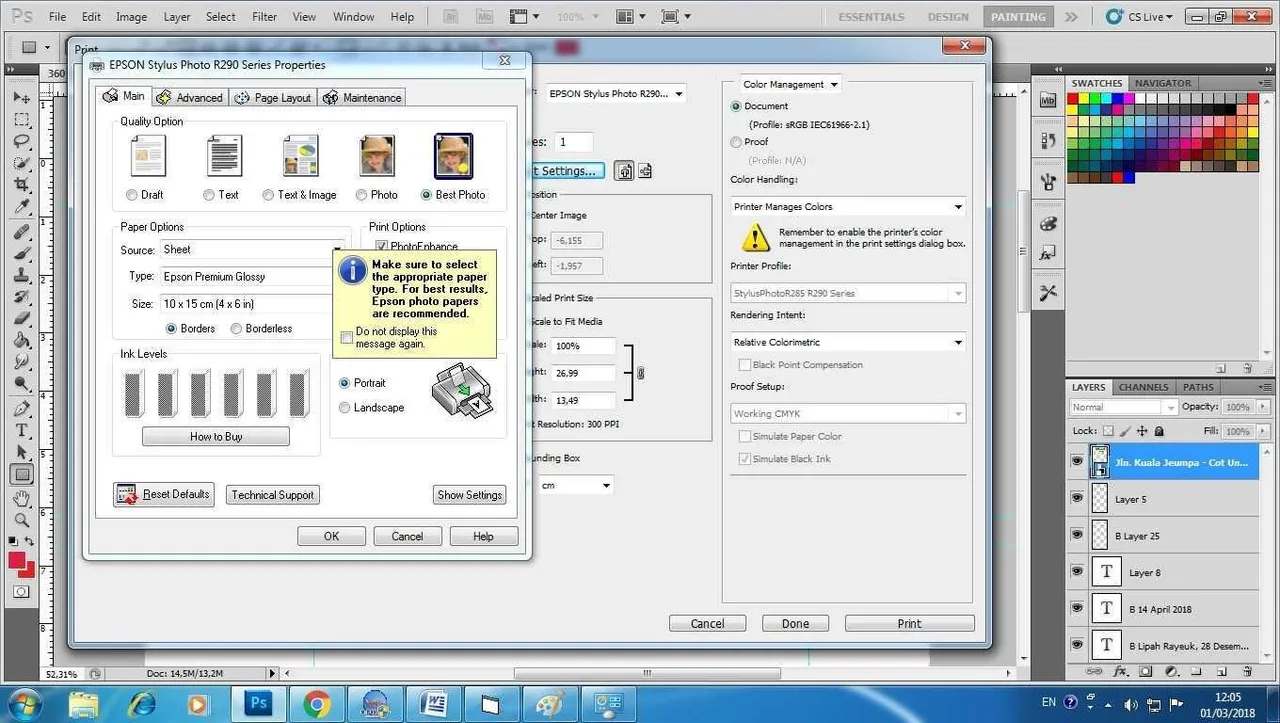1280x723 pixels.
Task: Select the Proof radio in Color Management
Action: pyautogui.click(x=736, y=142)
